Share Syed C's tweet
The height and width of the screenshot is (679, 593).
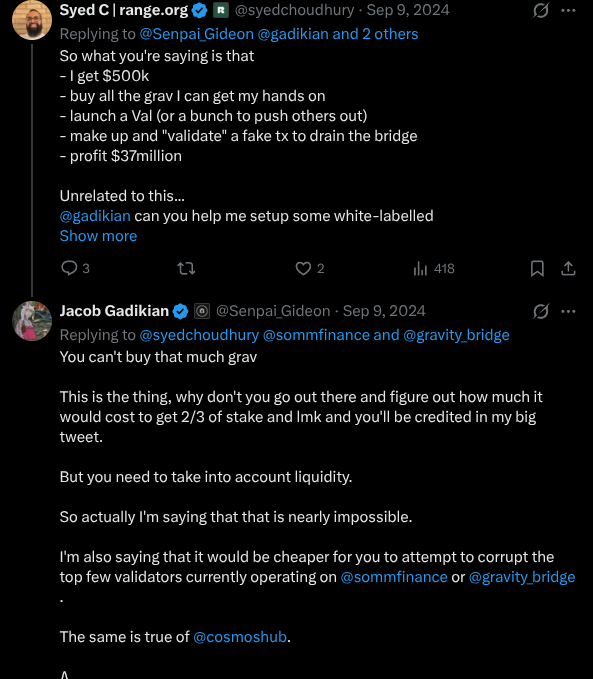[568, 268]
